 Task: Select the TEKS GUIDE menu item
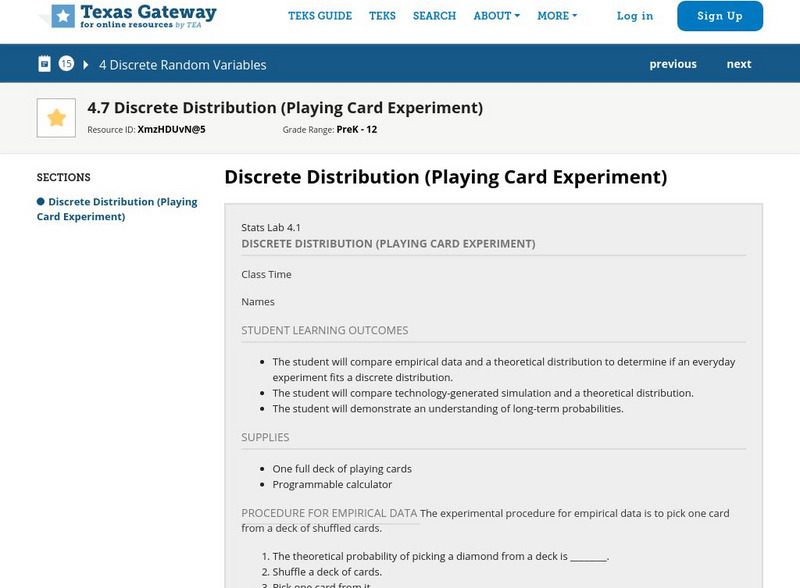coord(320,16)
